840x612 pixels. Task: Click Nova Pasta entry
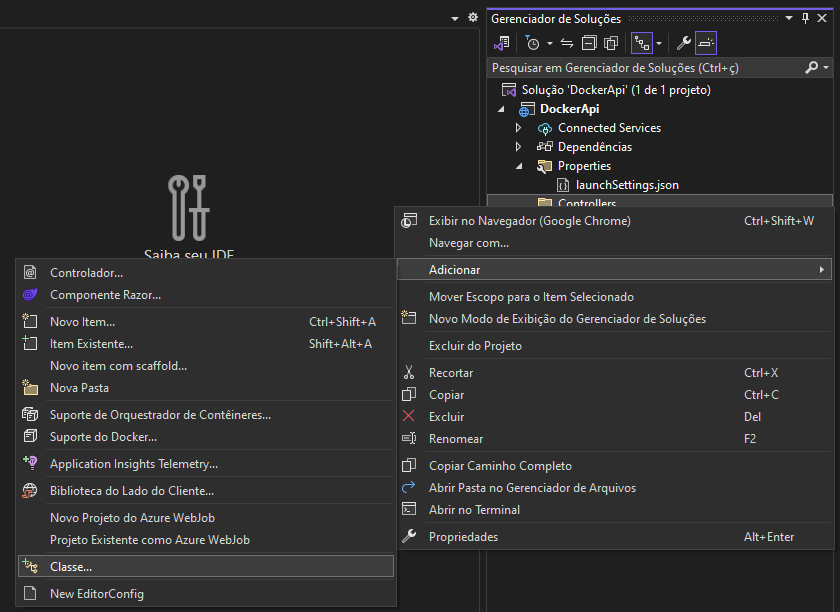coord(206,387)
